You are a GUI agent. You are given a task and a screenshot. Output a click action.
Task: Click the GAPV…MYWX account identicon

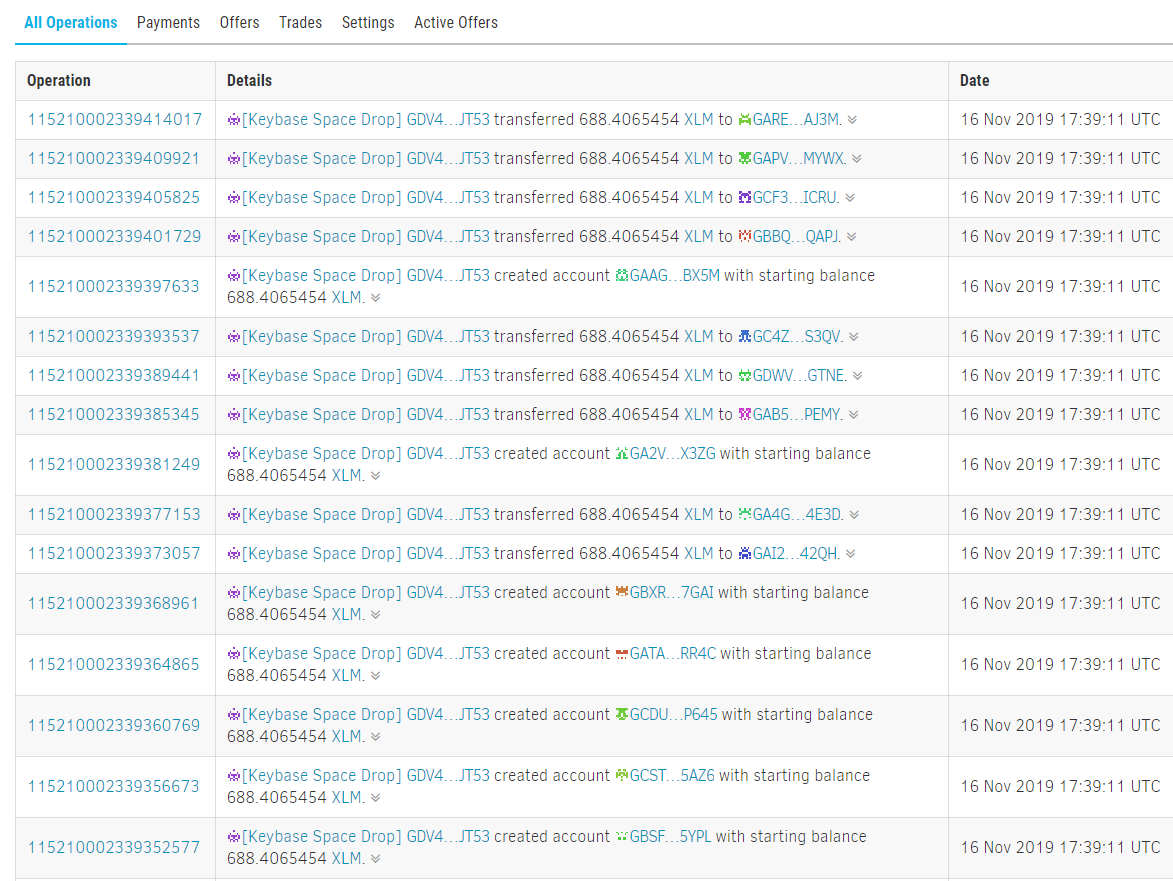(744, 159)
